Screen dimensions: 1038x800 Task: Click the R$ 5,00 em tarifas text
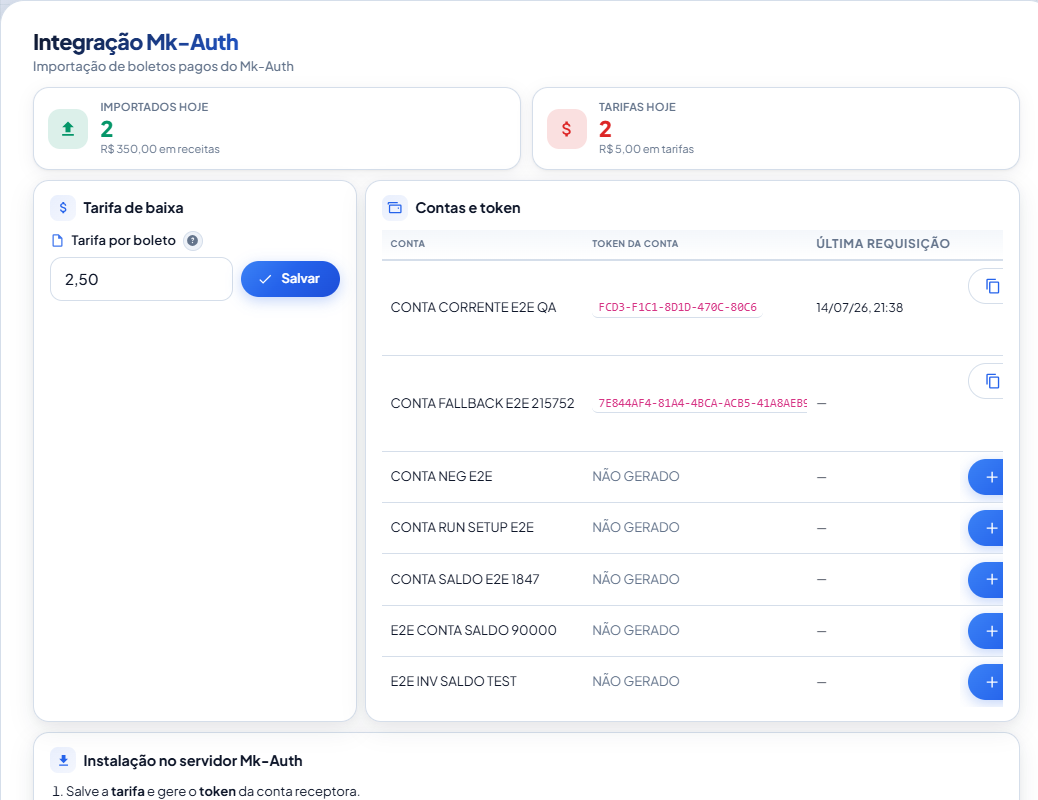646,150
